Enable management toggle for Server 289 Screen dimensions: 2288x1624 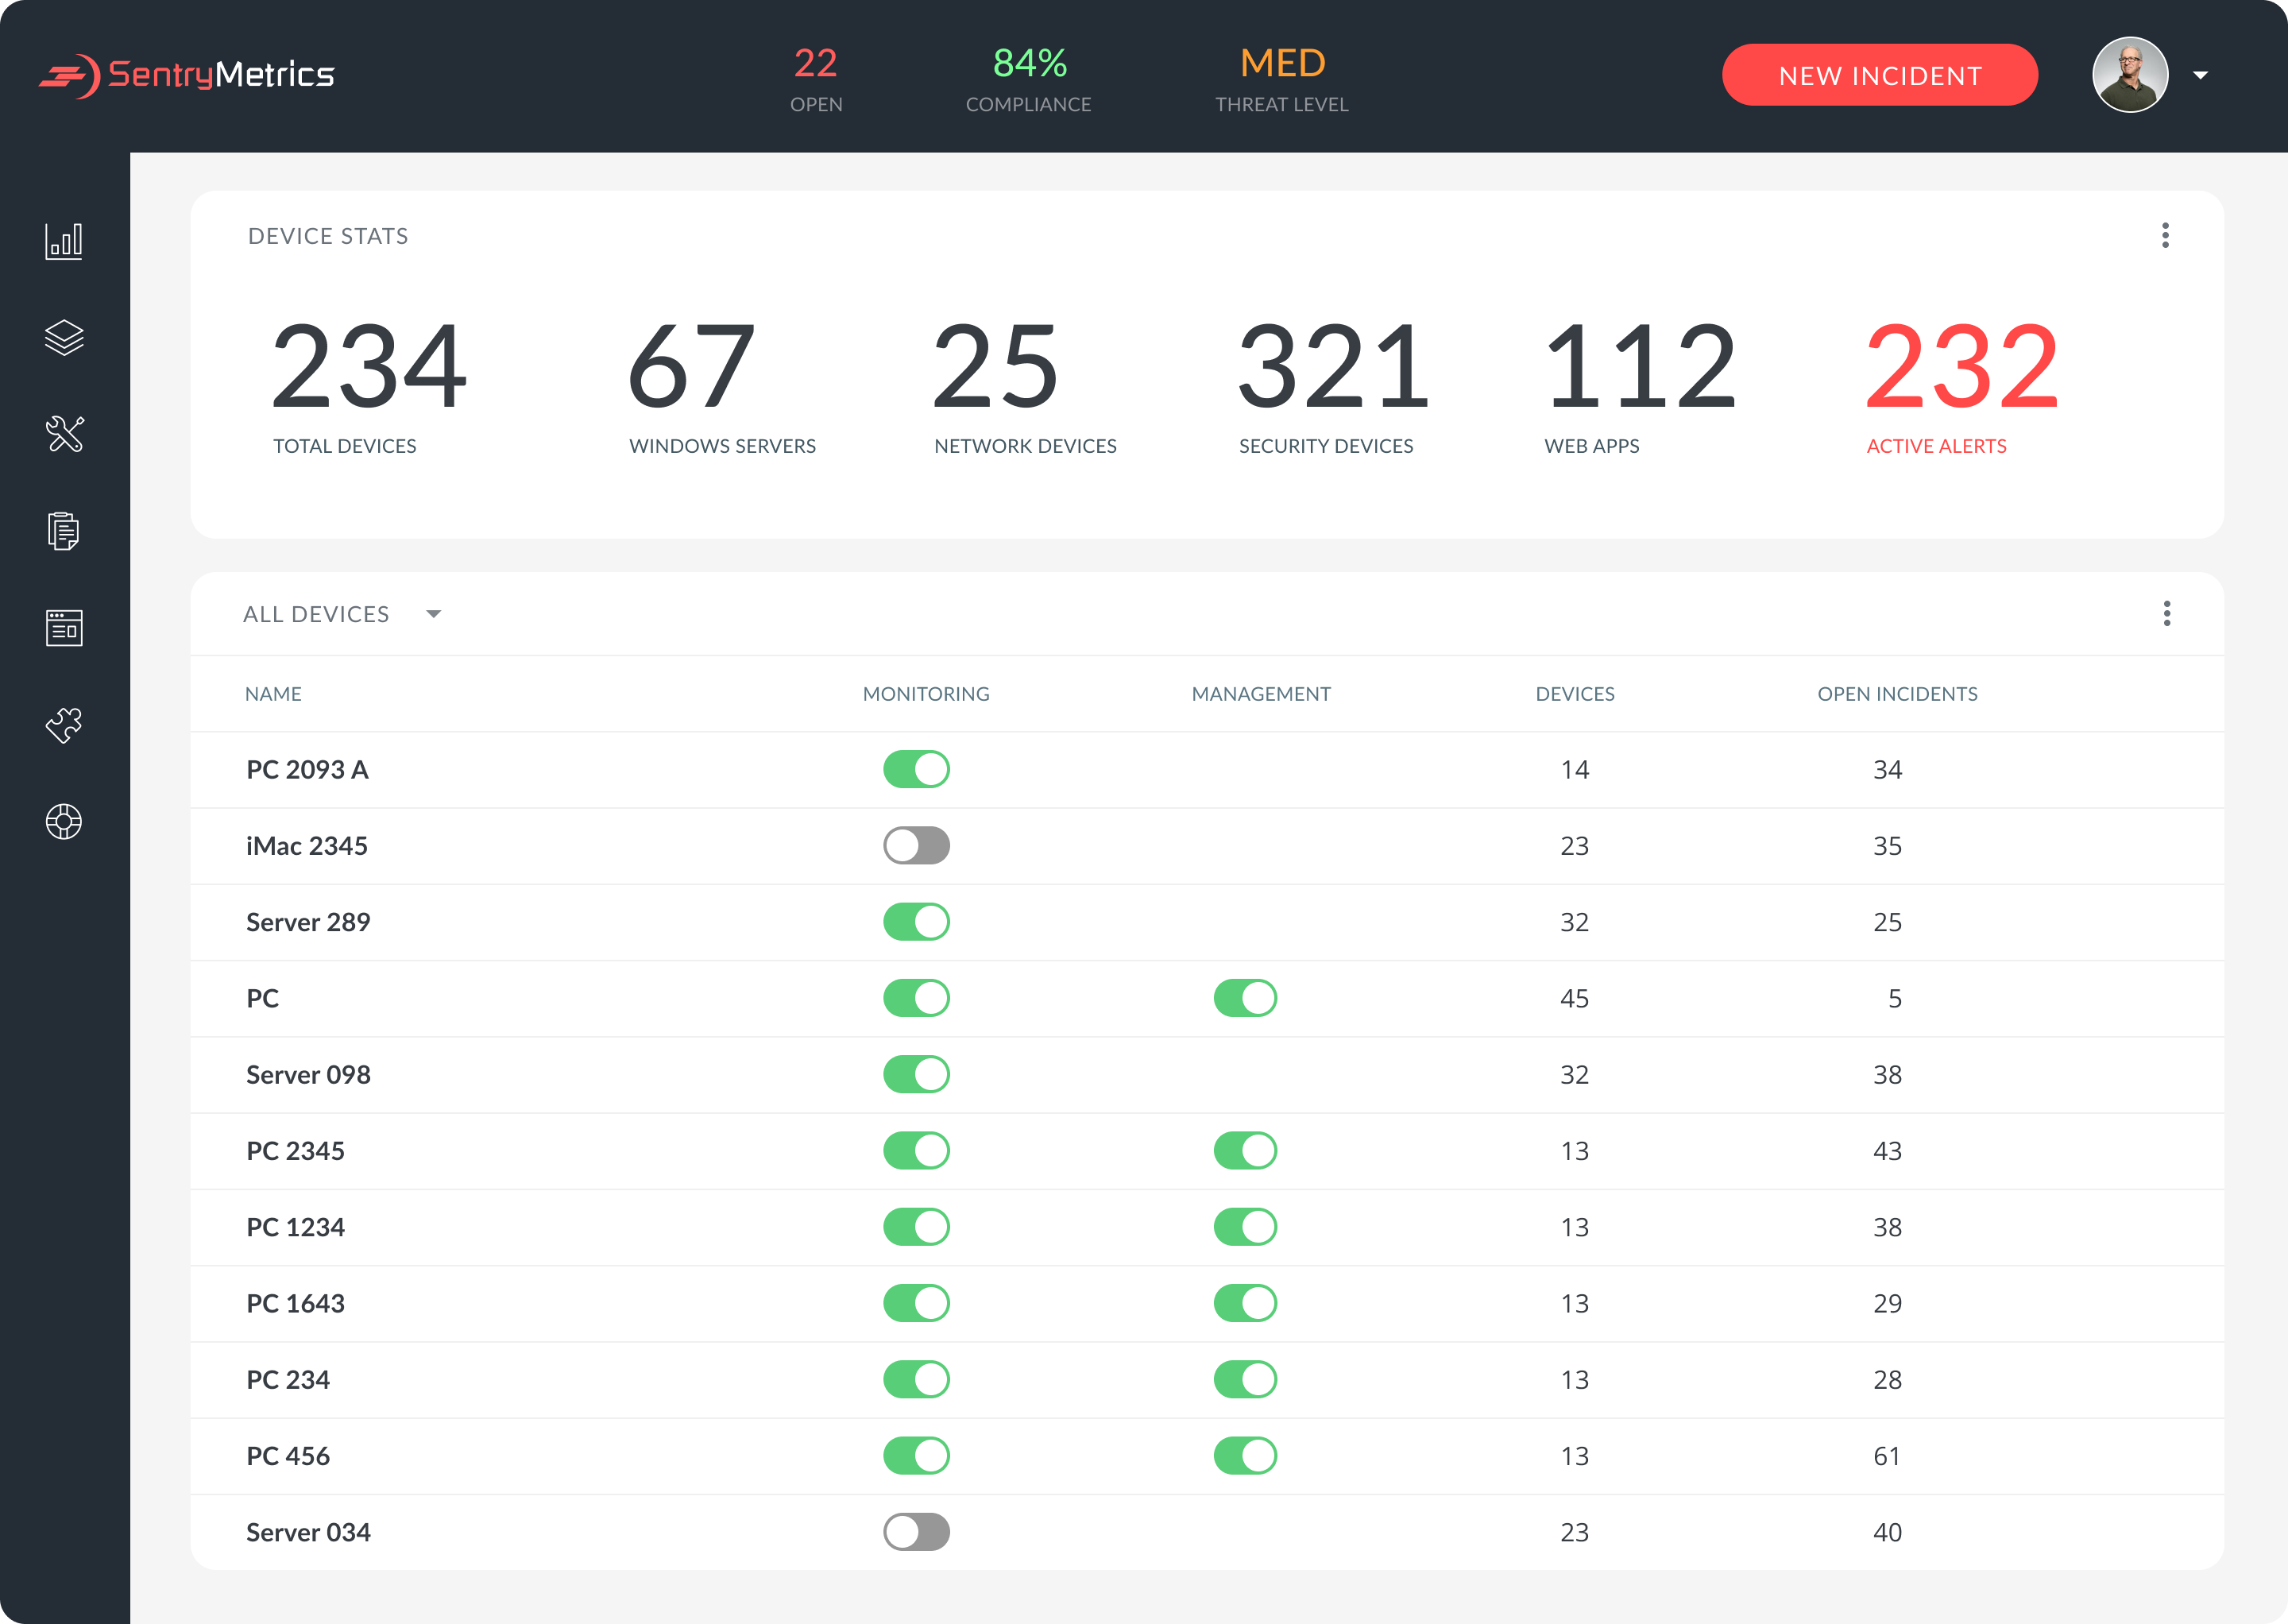(x=1248, y=921)
